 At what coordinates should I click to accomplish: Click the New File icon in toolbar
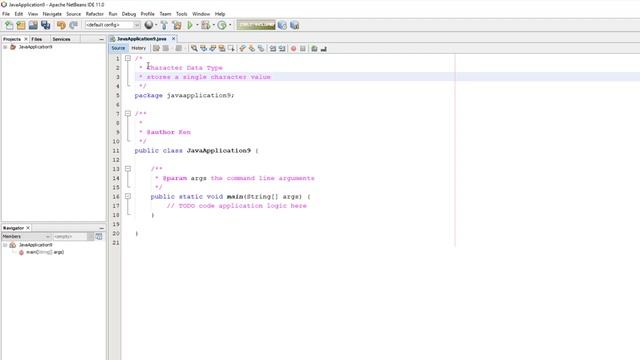click(9, 25)
